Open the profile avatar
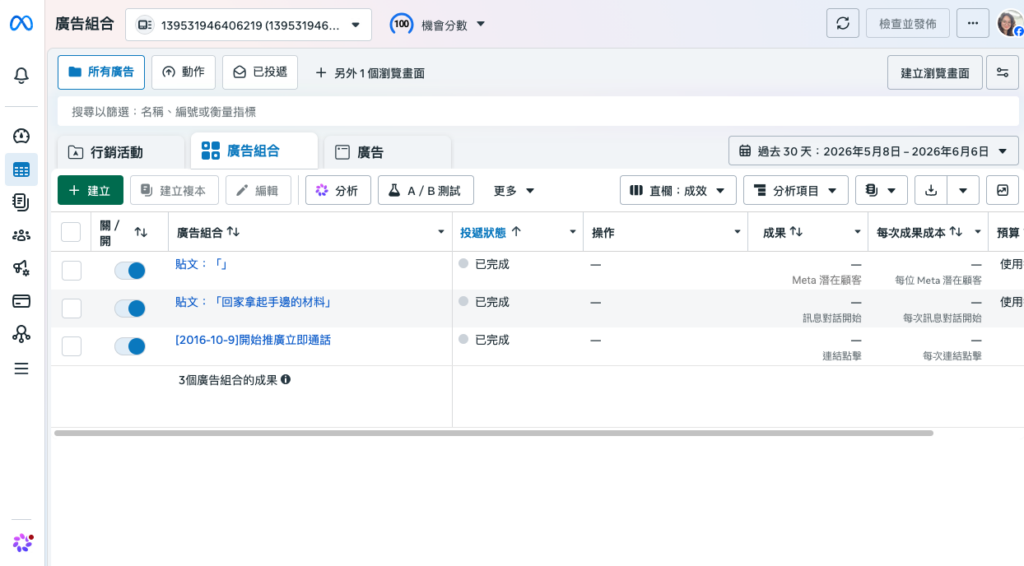Viewport: 1024px width, 566px height. pyautogui.click(x=1010, y=24)
